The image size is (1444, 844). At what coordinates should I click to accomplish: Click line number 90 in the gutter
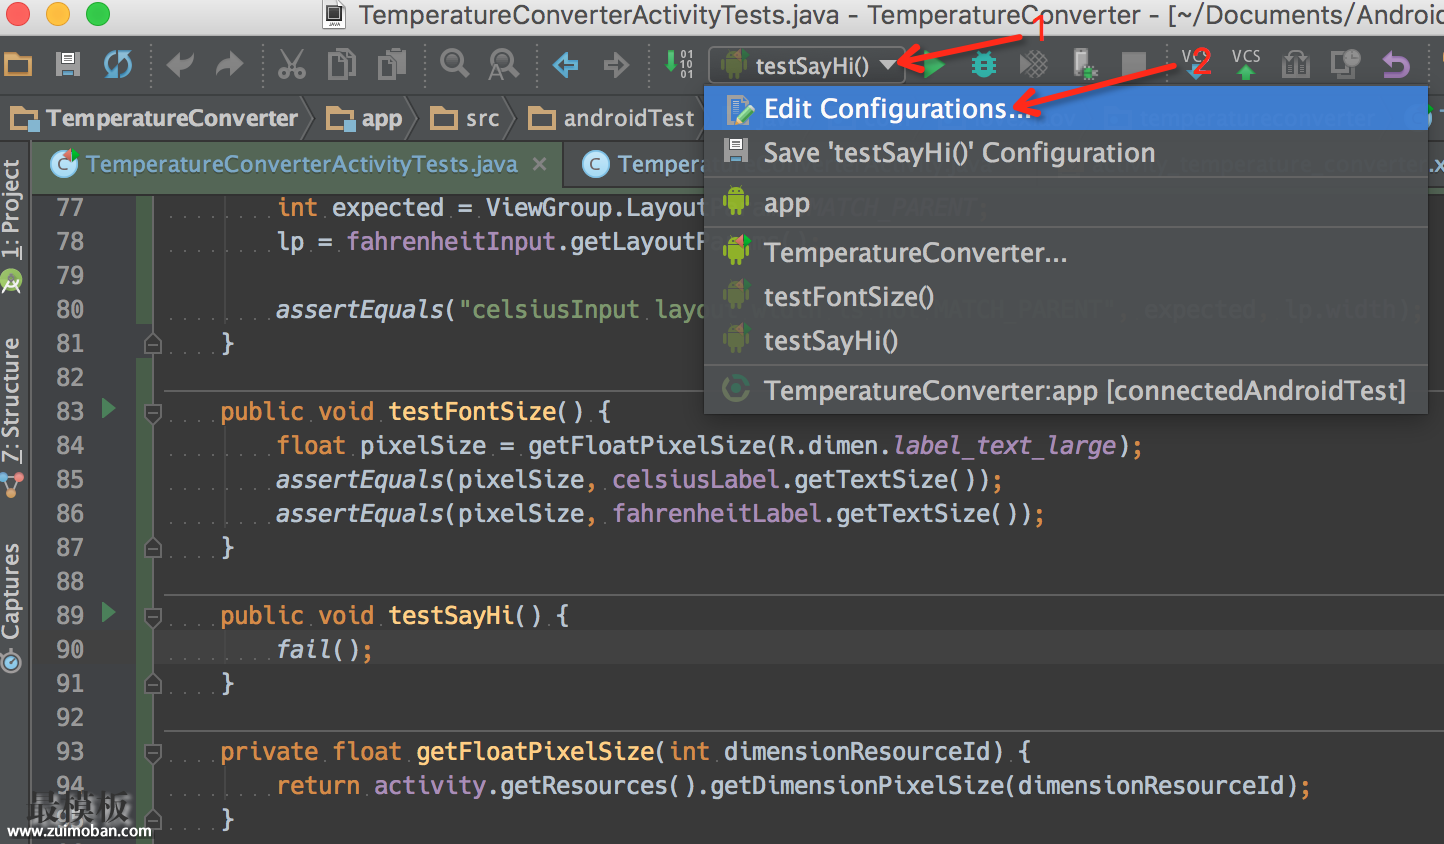click(70, 649)
